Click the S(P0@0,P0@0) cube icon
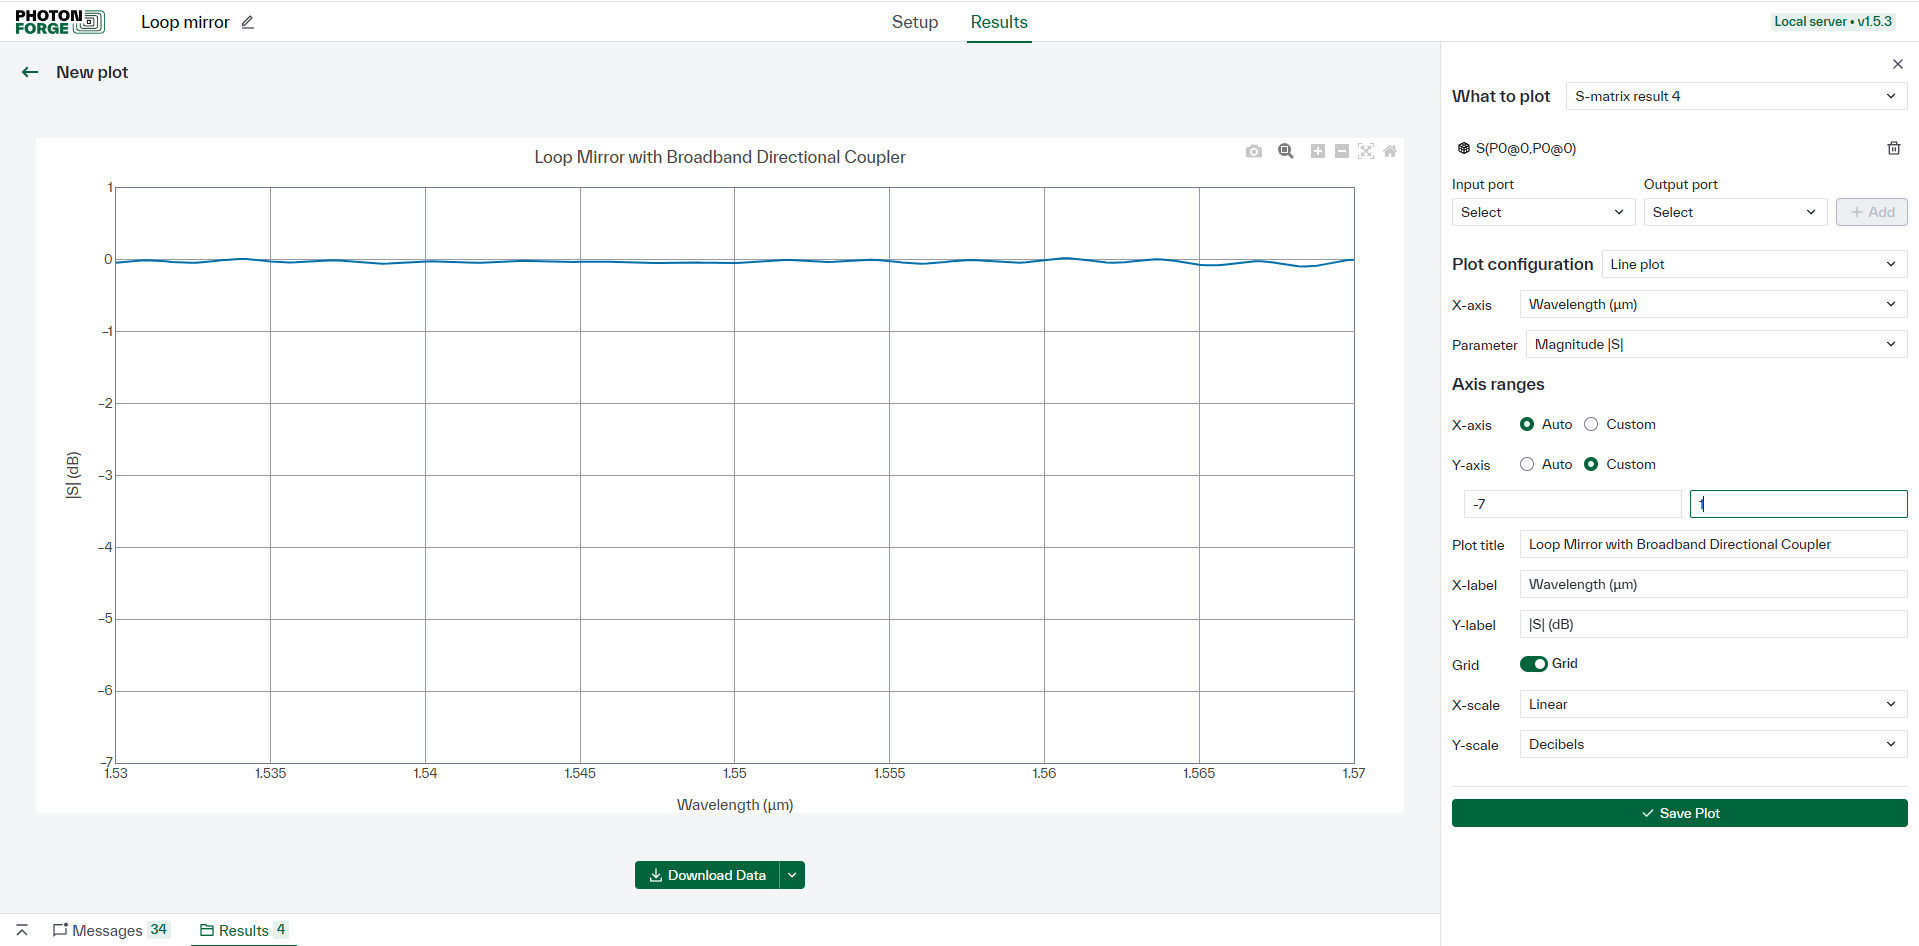 pos(1464,148)
